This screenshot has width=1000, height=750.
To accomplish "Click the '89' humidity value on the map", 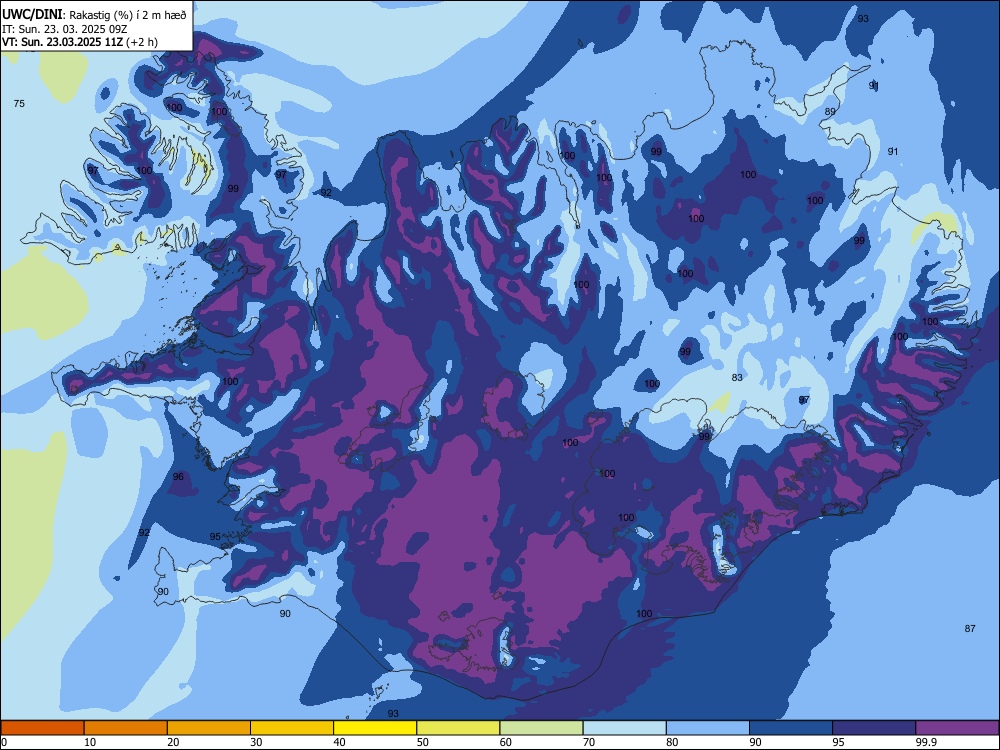I will click(830, 112).
